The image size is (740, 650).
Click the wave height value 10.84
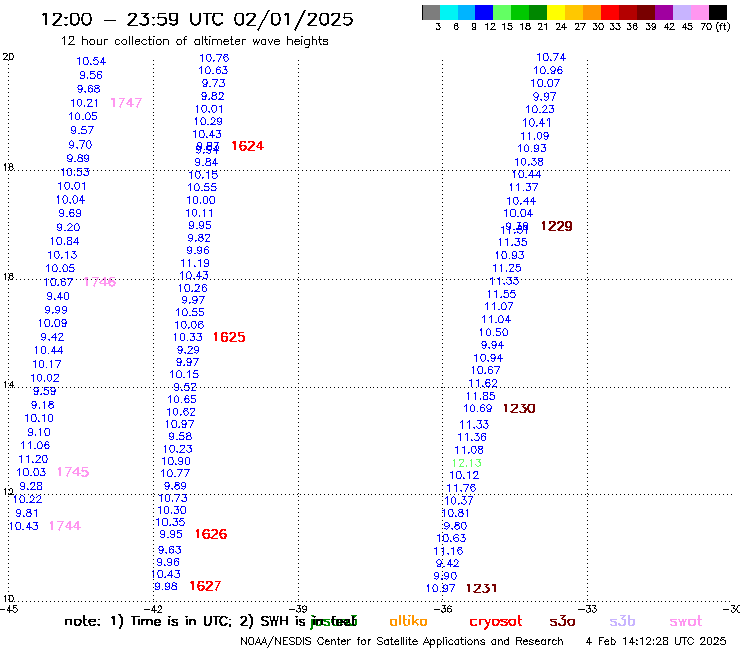(x=65, y=241)
